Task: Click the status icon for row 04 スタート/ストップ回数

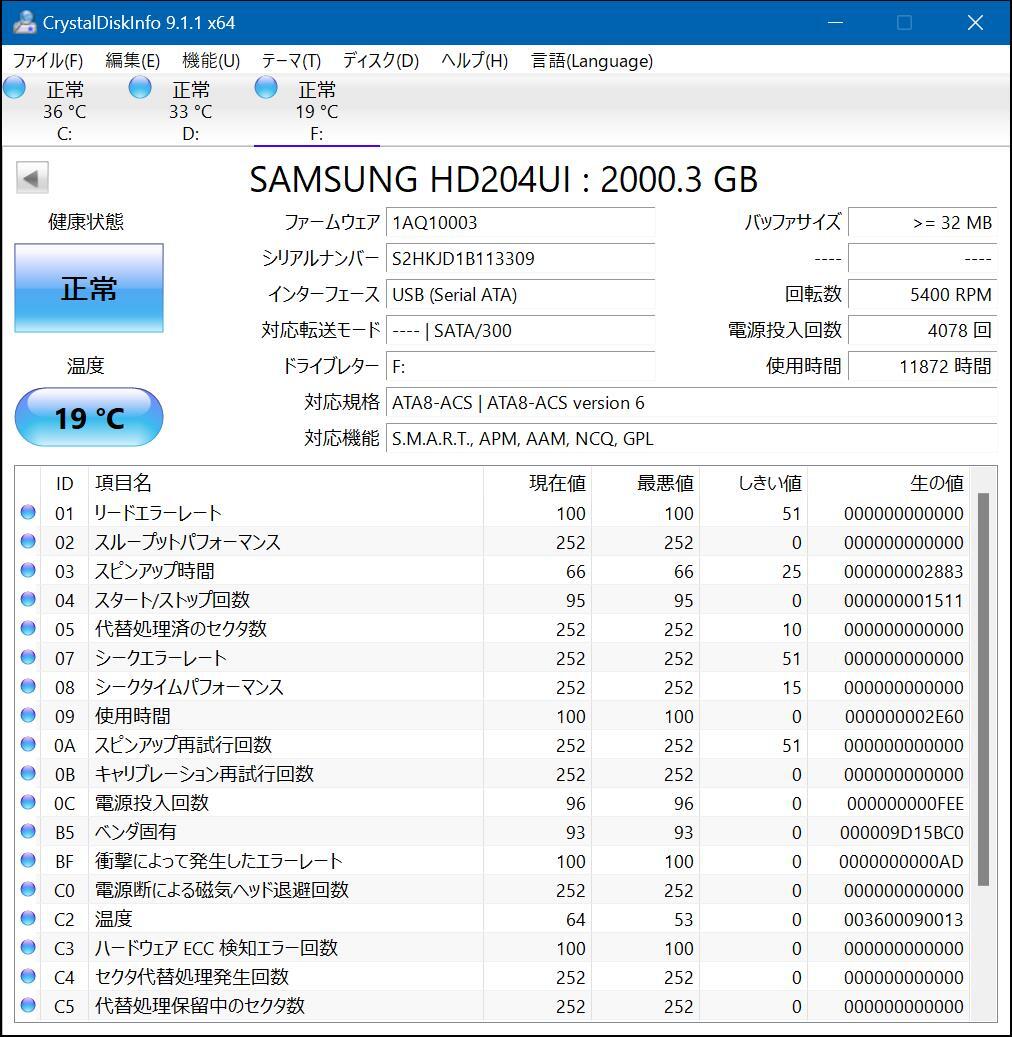Action: click(28, 599)
